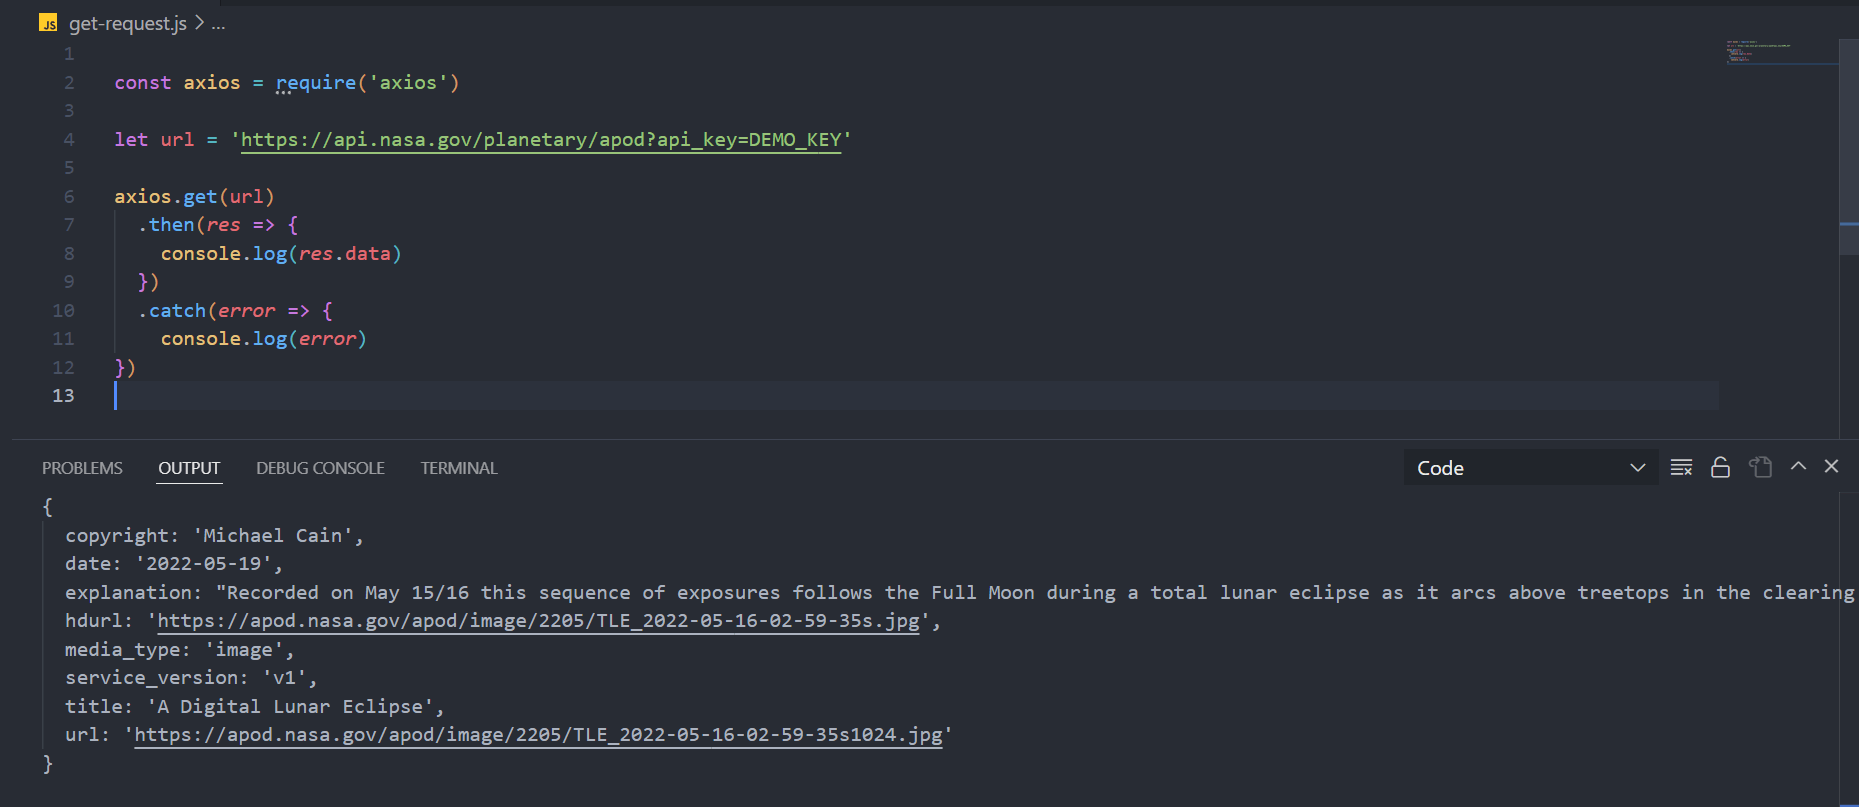Close the Output panel
Screen dimensions: 1859x807
[1831, 466]
